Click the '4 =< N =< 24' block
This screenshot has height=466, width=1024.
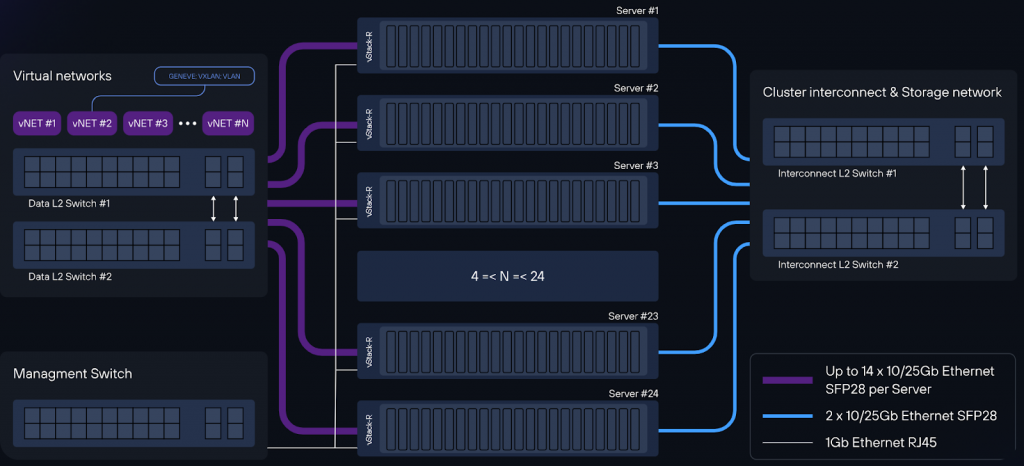pos(508,276)
